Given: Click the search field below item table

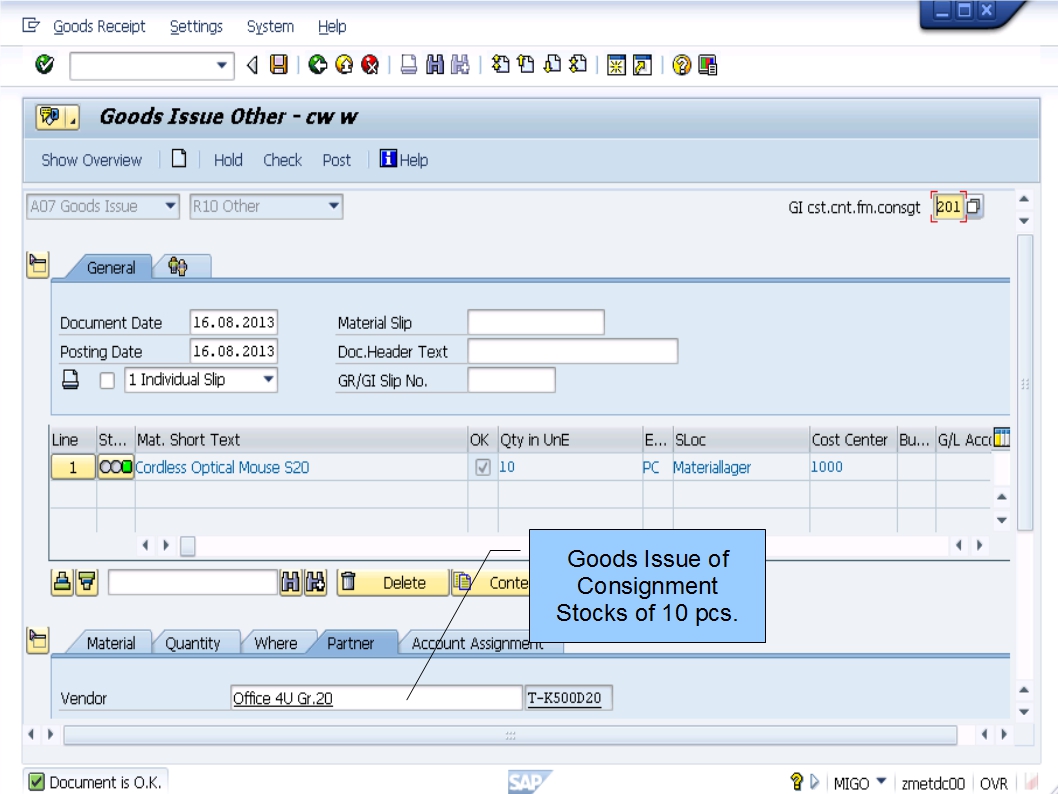Looking at the screenshot, I should click(x=193, y=582).
